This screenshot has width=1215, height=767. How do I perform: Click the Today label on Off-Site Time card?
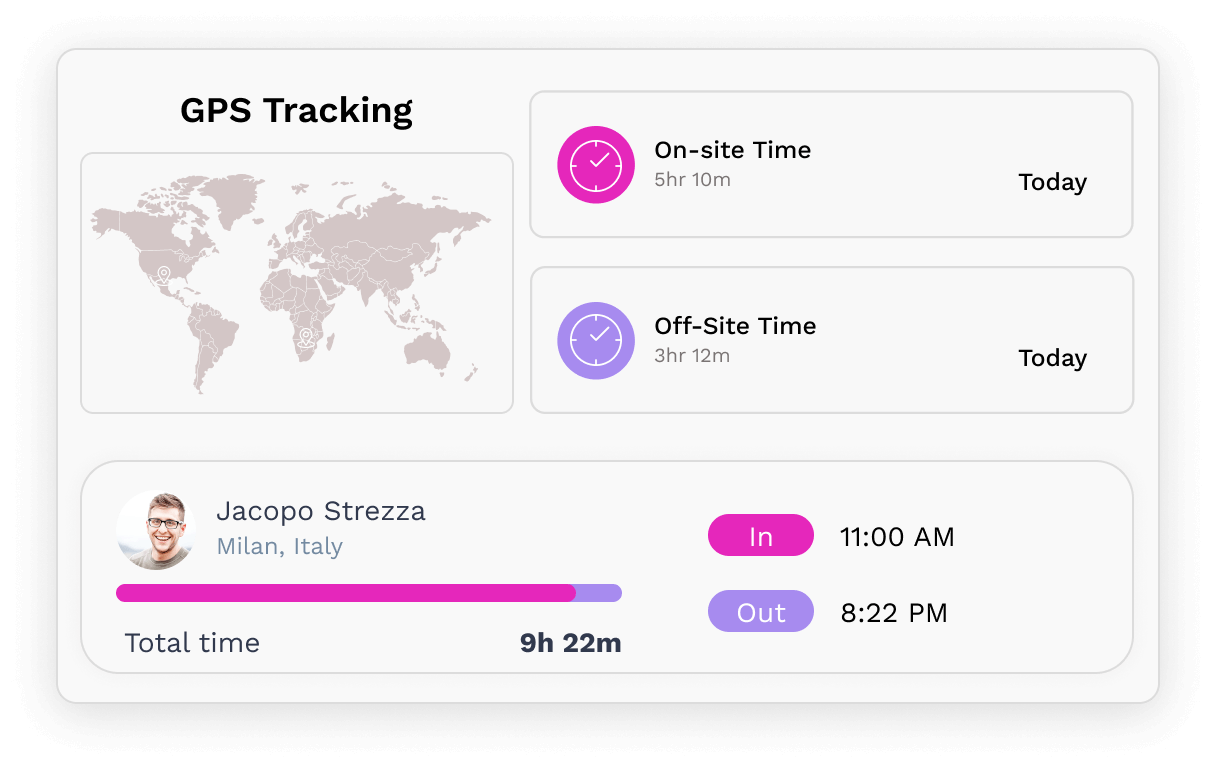point(1052,358)
